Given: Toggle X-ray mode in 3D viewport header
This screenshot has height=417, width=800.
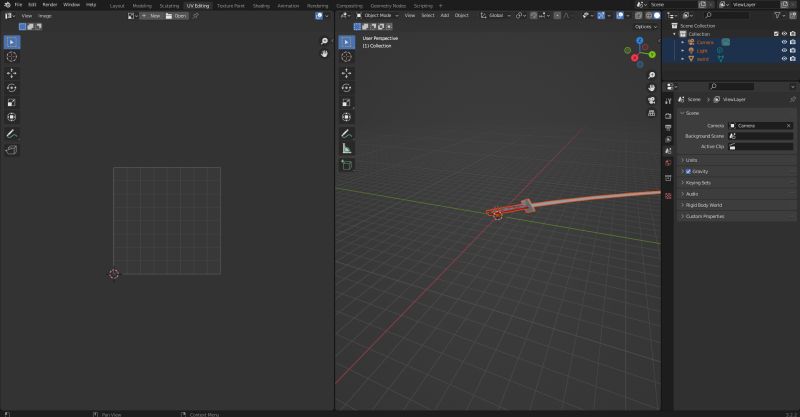Looking at the screenshot, I should click(x=638, y=16).
